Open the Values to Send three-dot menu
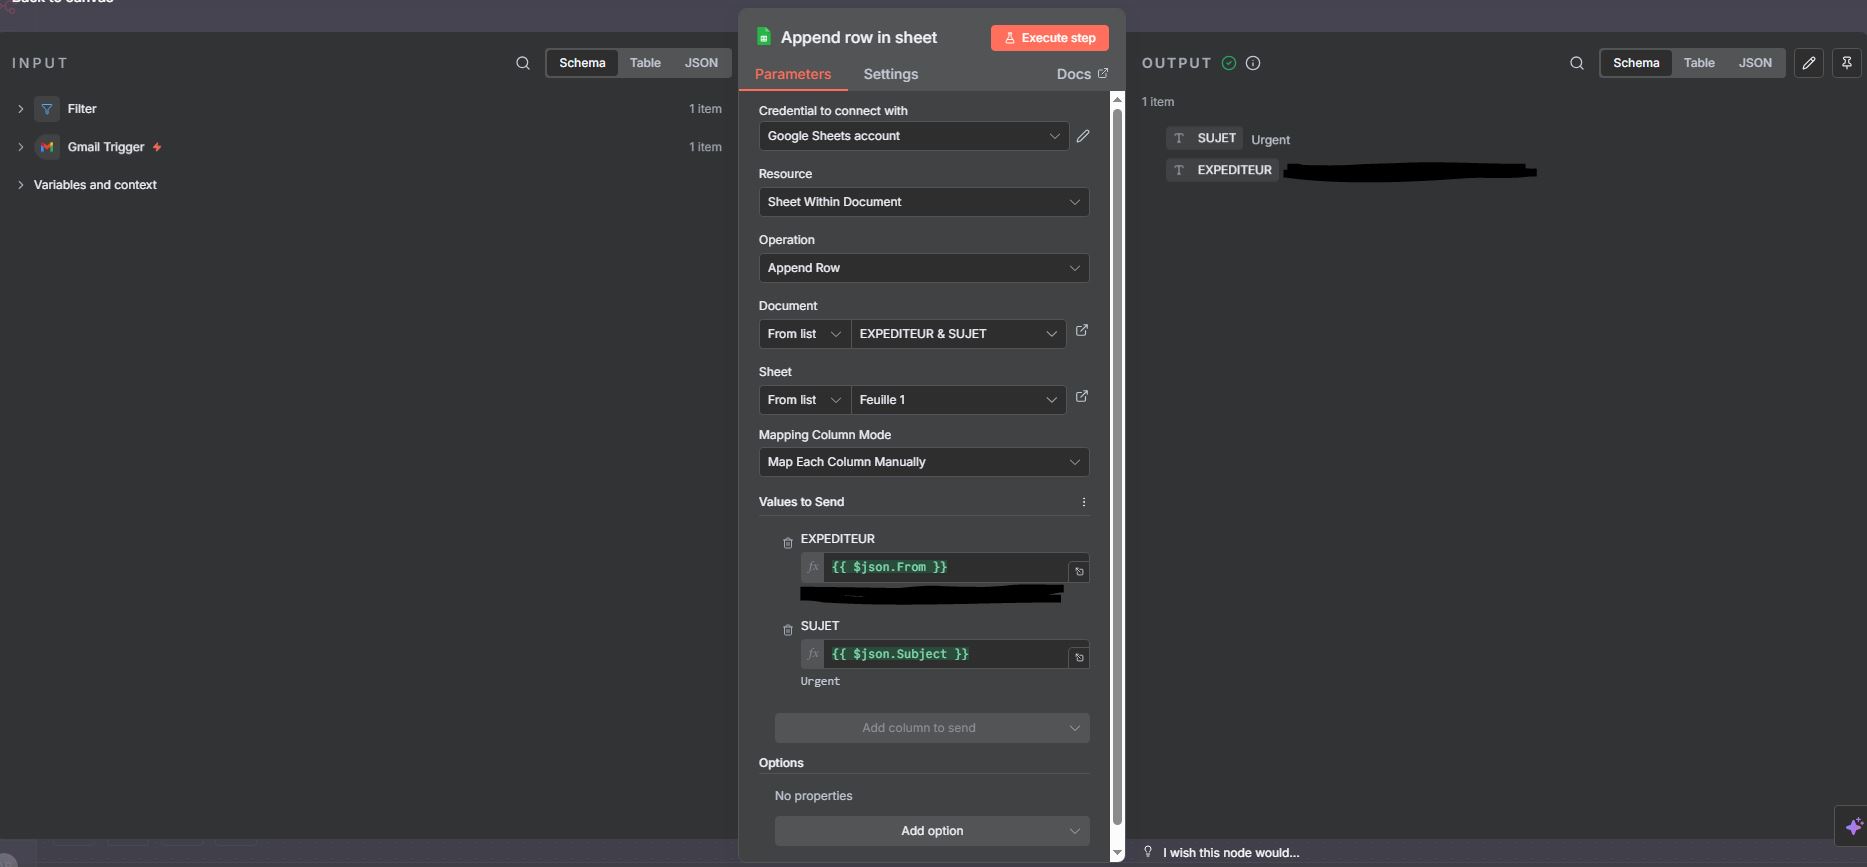Image resolution: width=1867 pixels, height=867 pixels. [x=1084, y=502]
